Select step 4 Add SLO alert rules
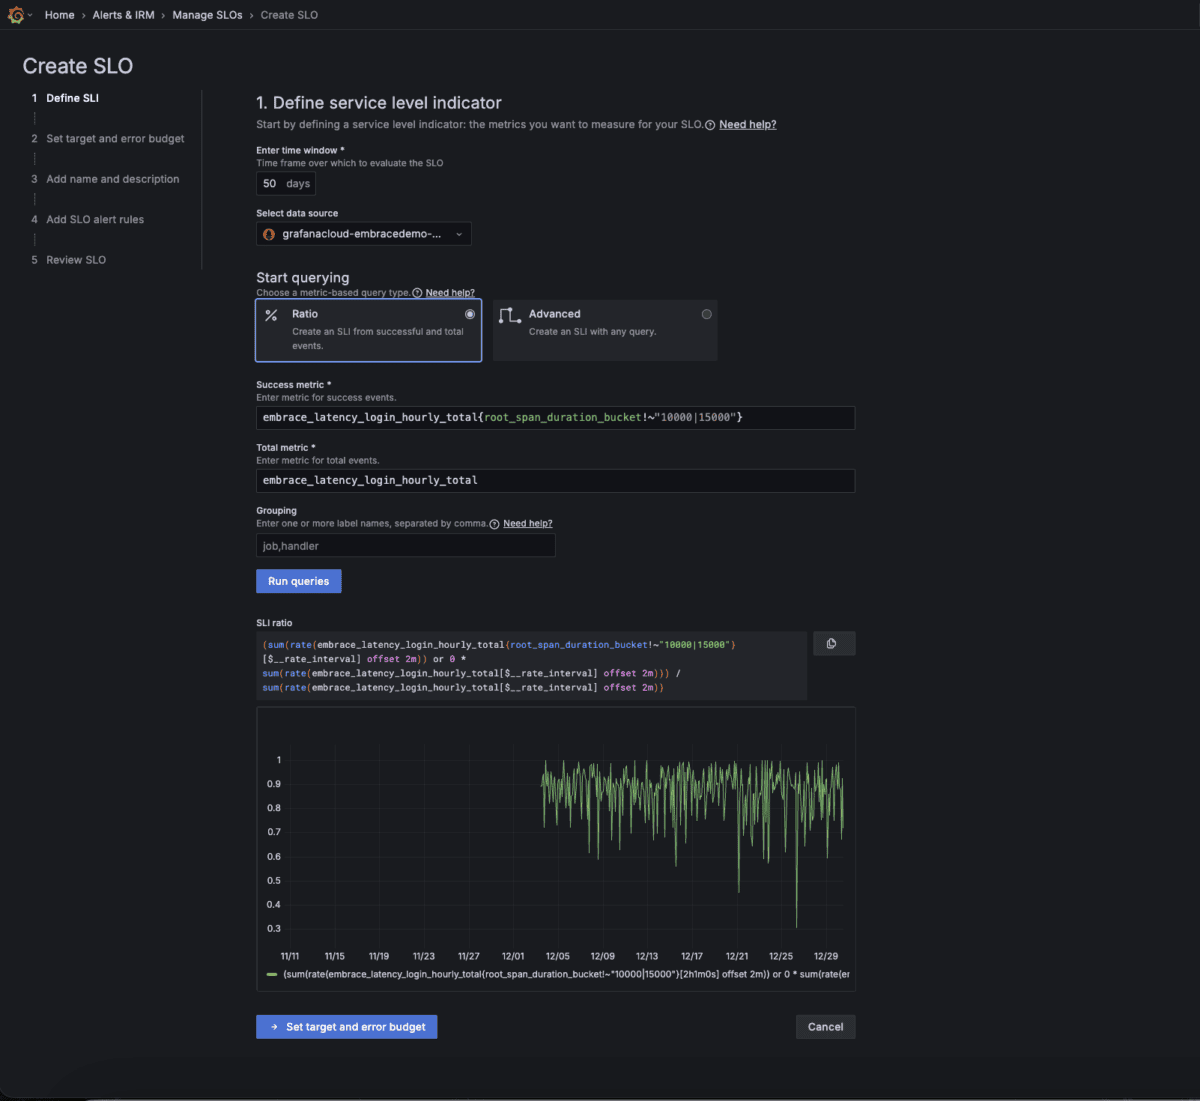Image resolution: width=1200 pixels, height=1101 pixels. tap(95, 219)
